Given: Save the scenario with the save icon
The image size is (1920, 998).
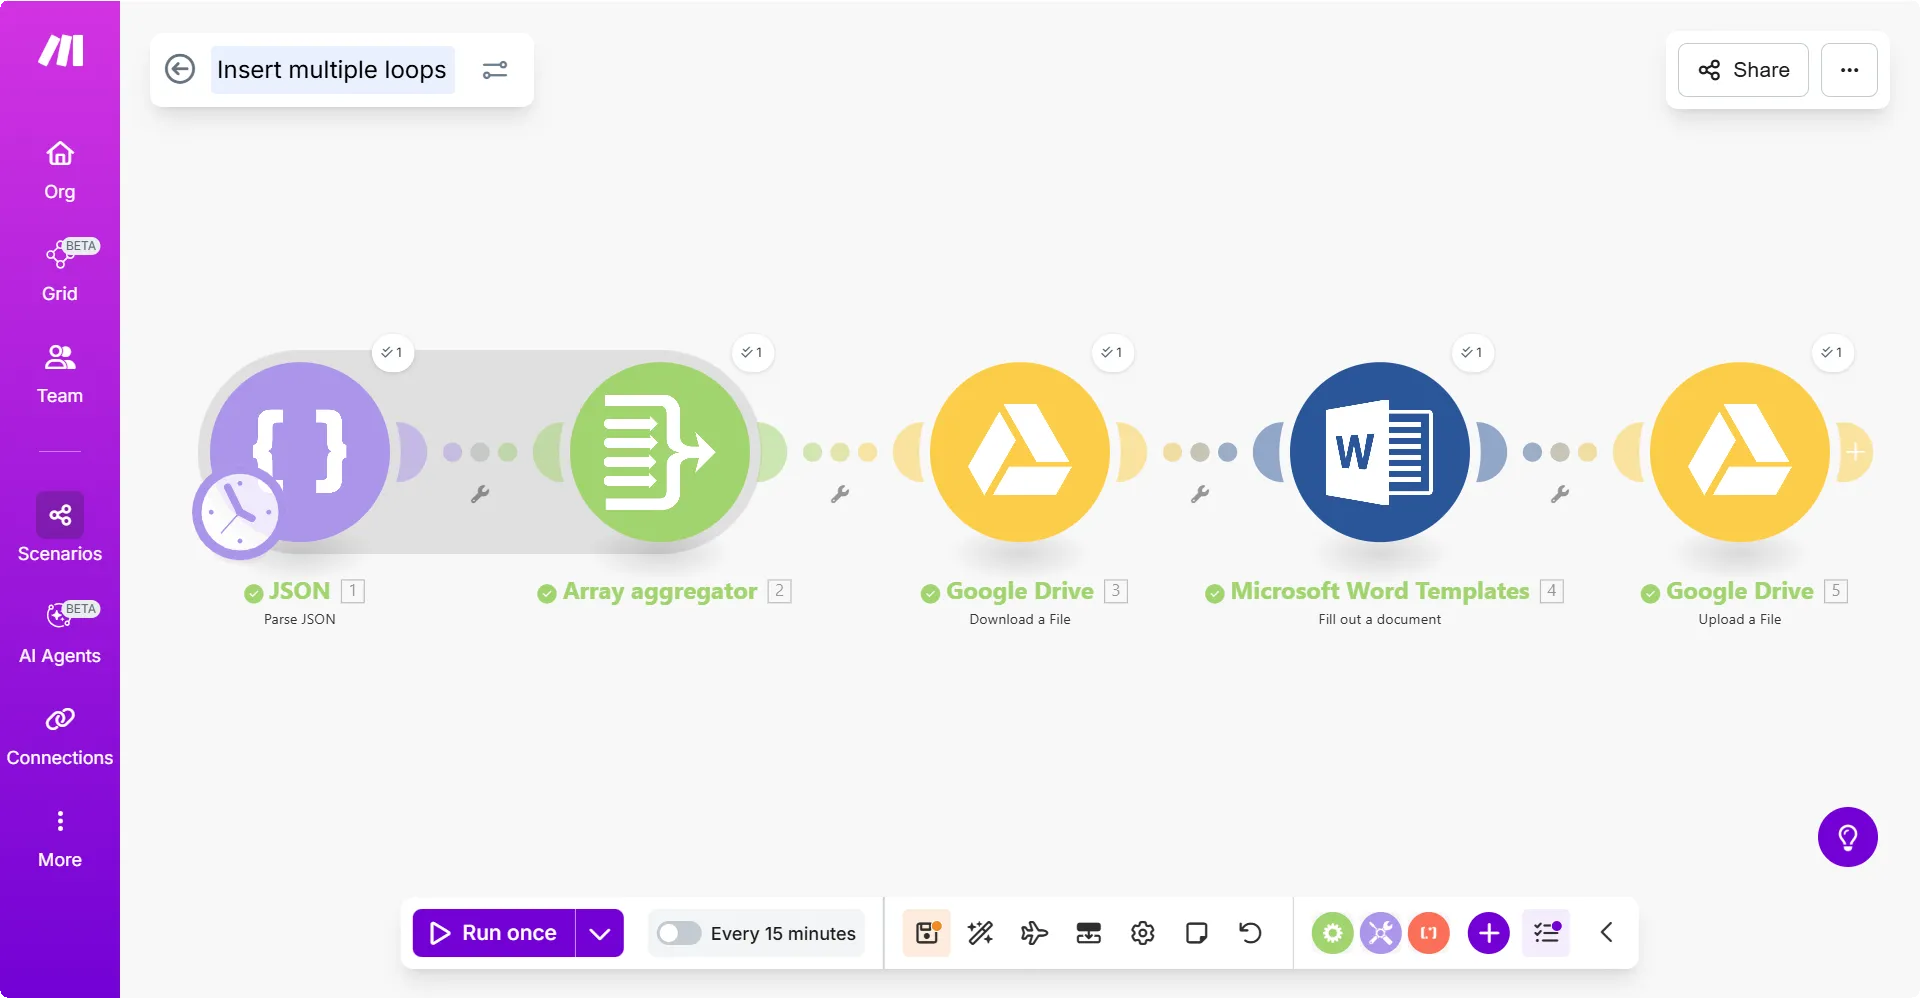Looking at the screenshot, I should point(927,933).
